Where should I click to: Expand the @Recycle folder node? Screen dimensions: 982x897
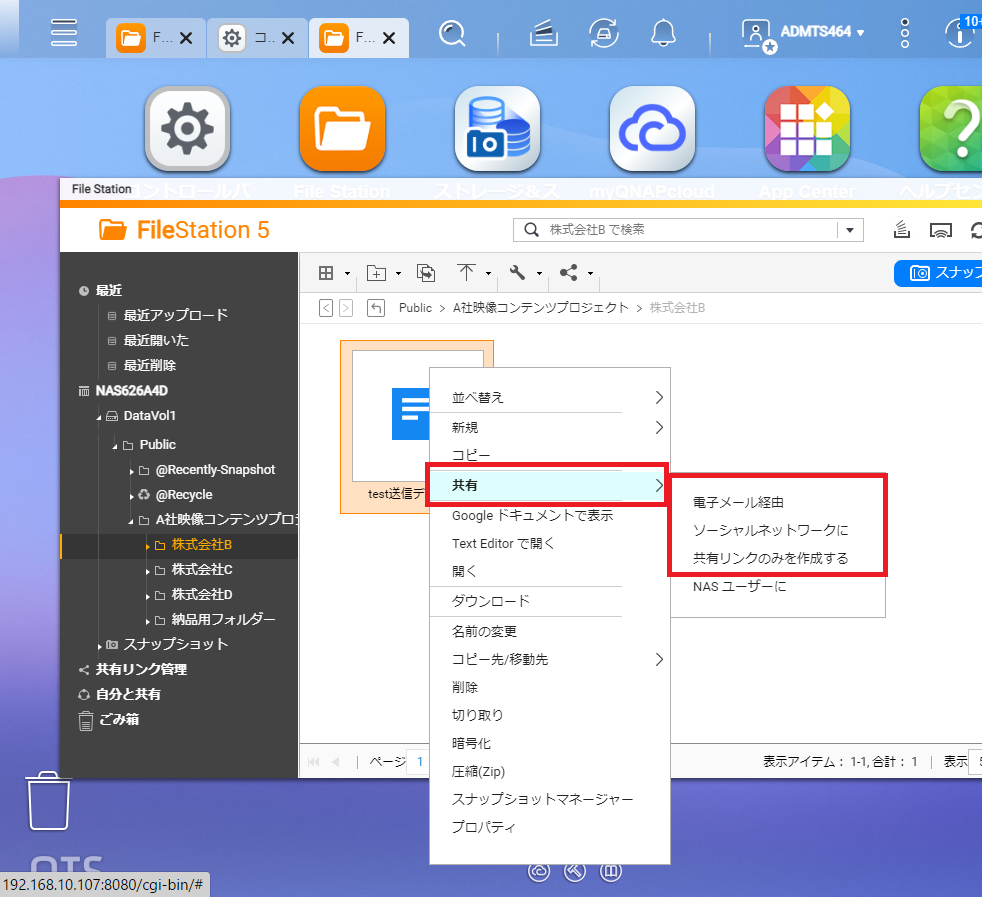click(132, 496)
